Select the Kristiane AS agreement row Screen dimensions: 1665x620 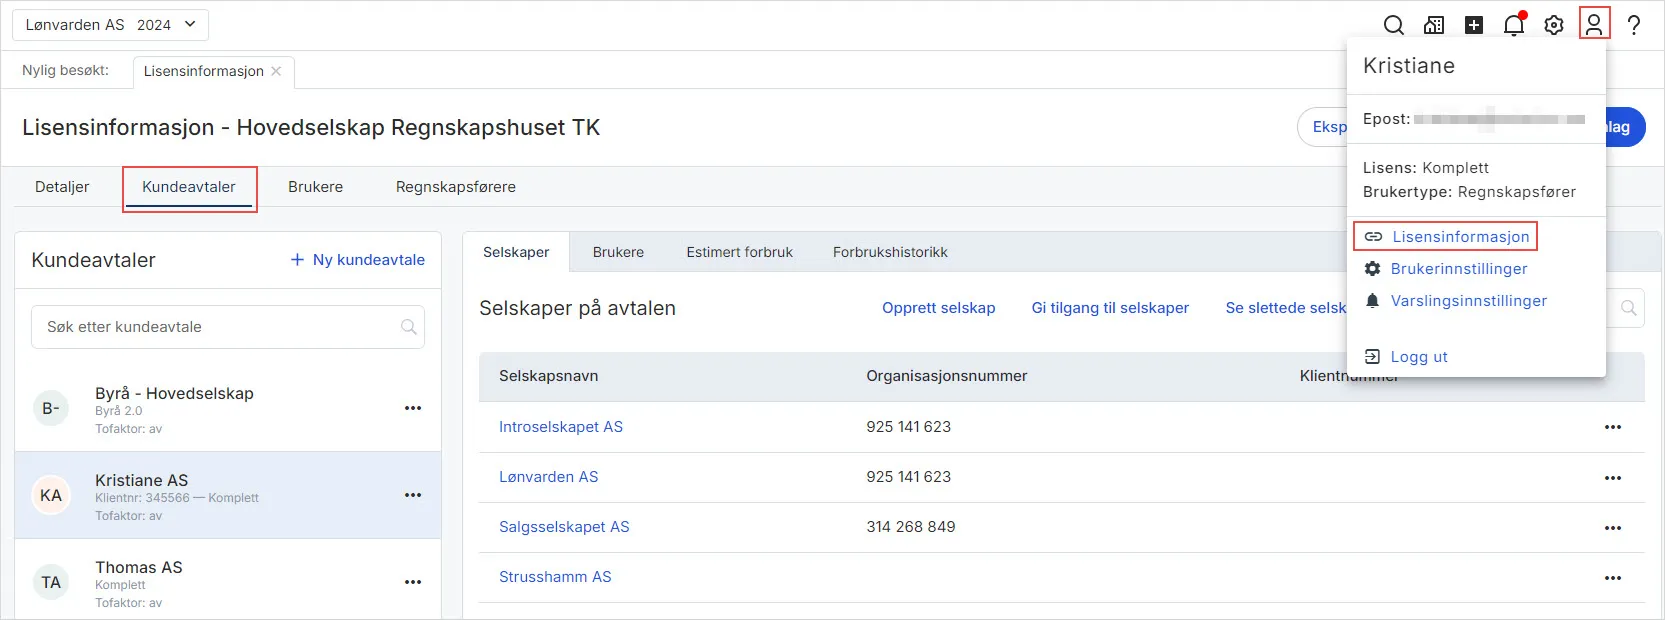click(228, 495)
